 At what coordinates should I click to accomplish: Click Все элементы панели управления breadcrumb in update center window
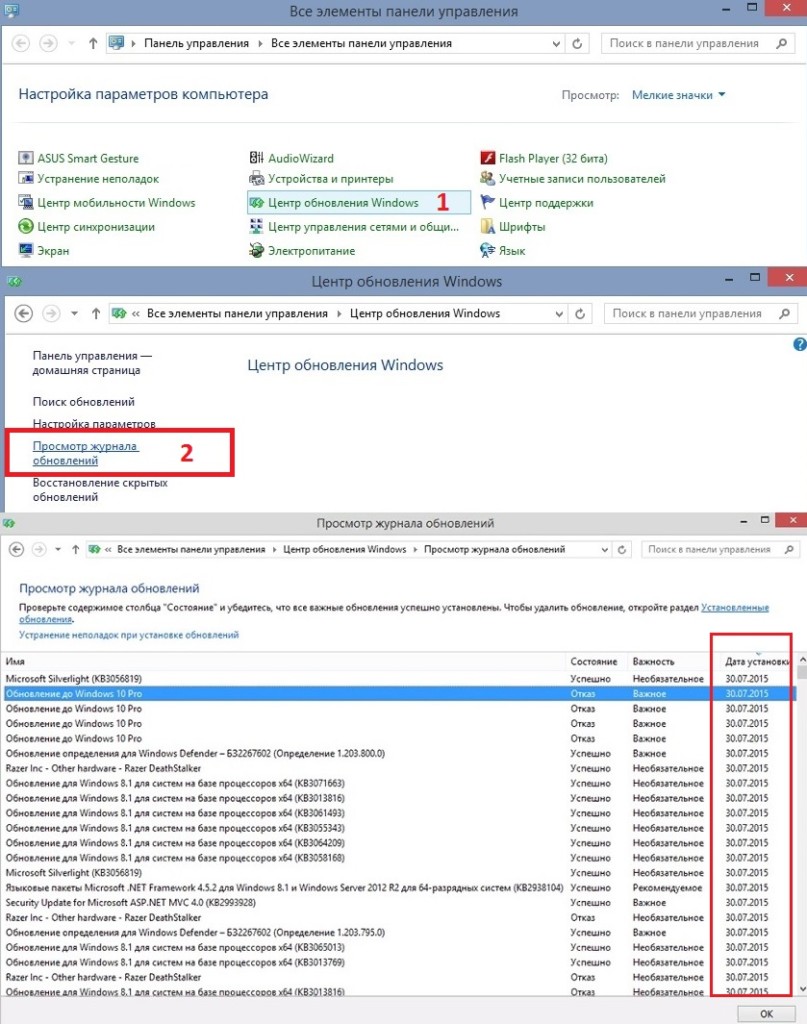[x=237, y=313]
